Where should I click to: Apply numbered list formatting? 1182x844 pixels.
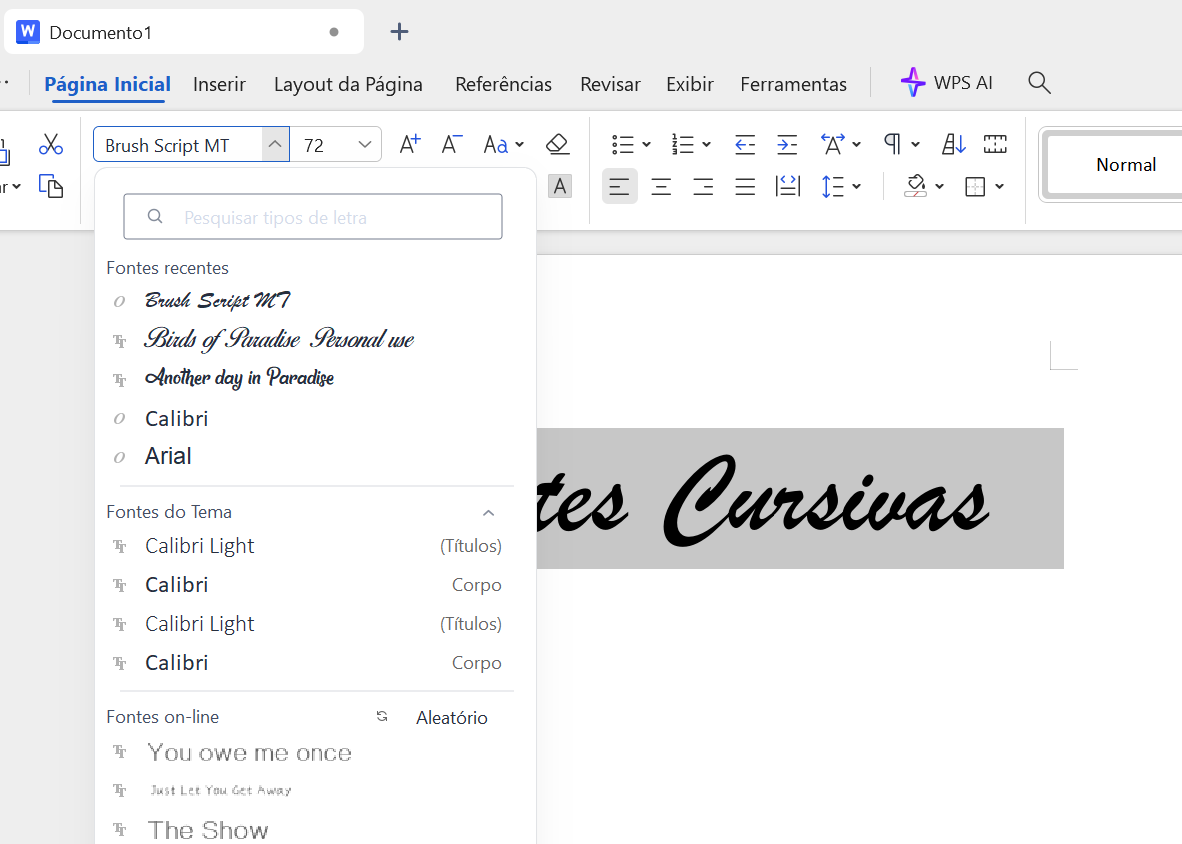(x=683, y=144)
